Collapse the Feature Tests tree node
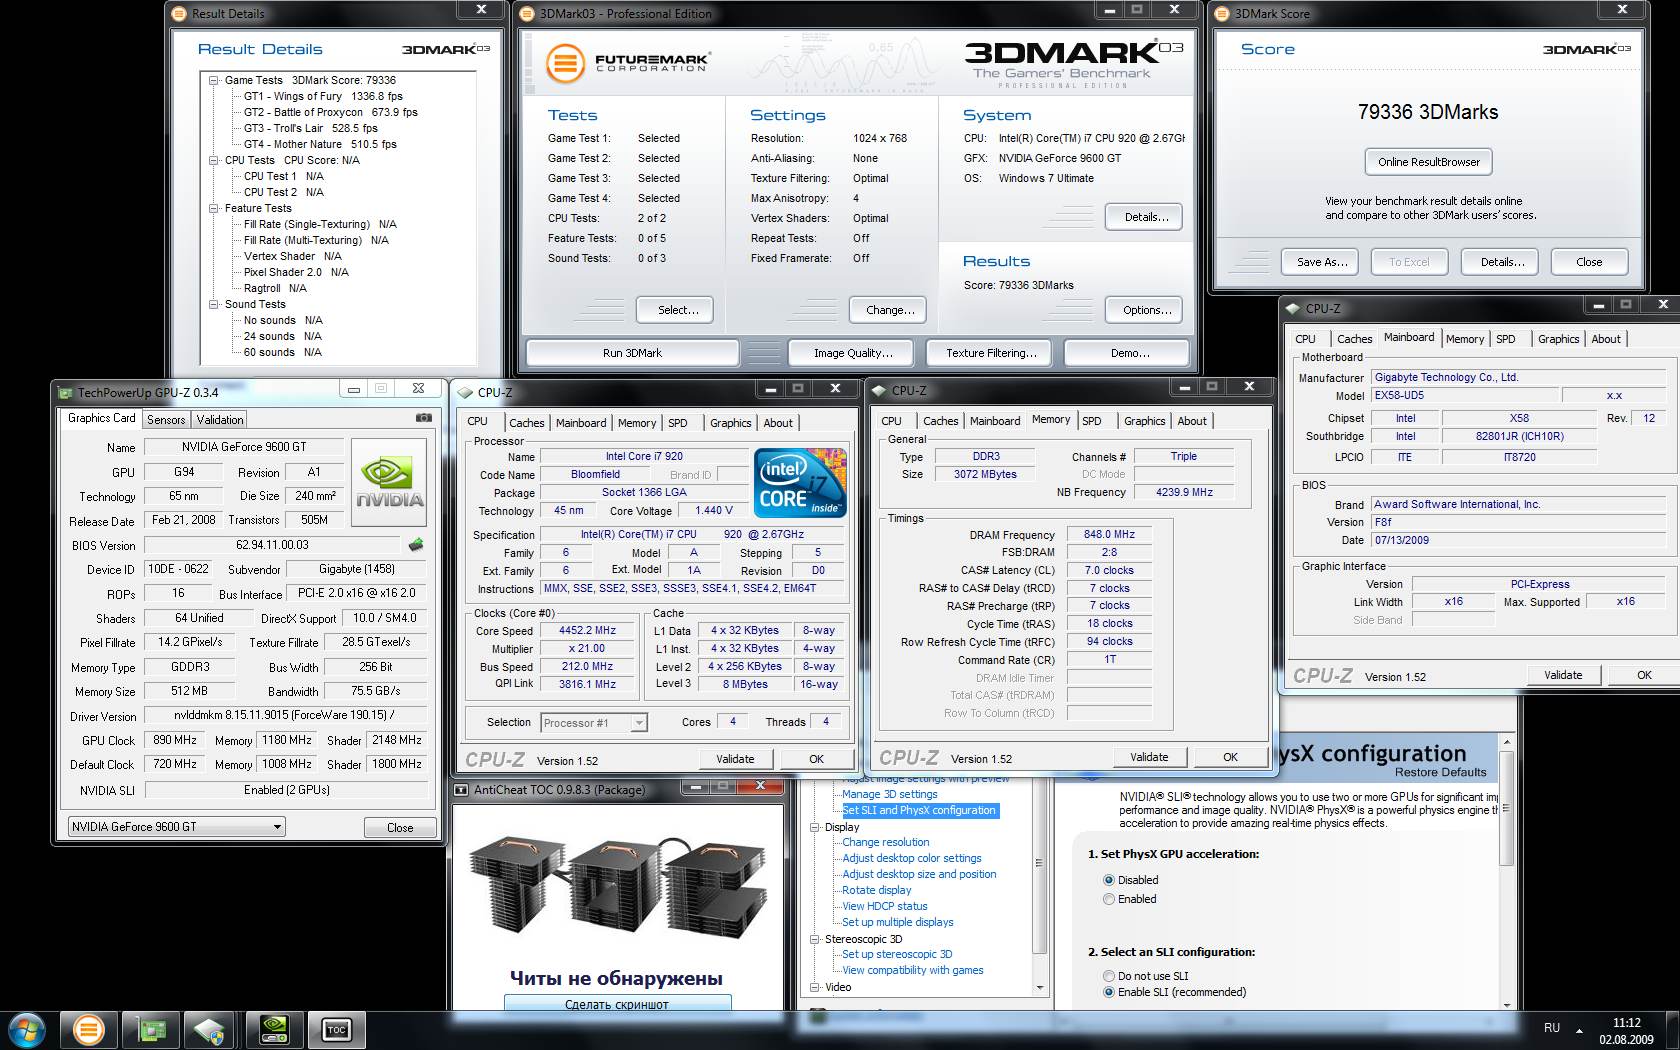The image size is (1680, 1050). [x=213, y=208]
